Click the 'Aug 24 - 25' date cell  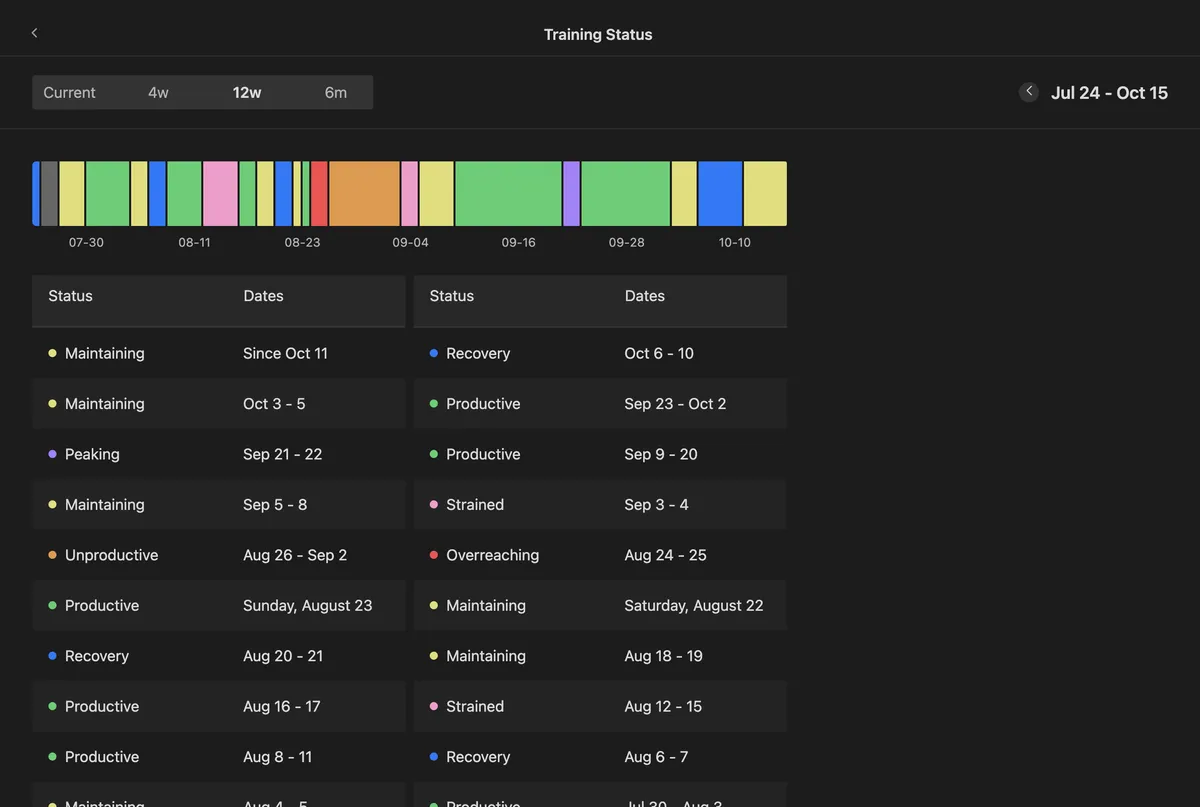[665, 555]
